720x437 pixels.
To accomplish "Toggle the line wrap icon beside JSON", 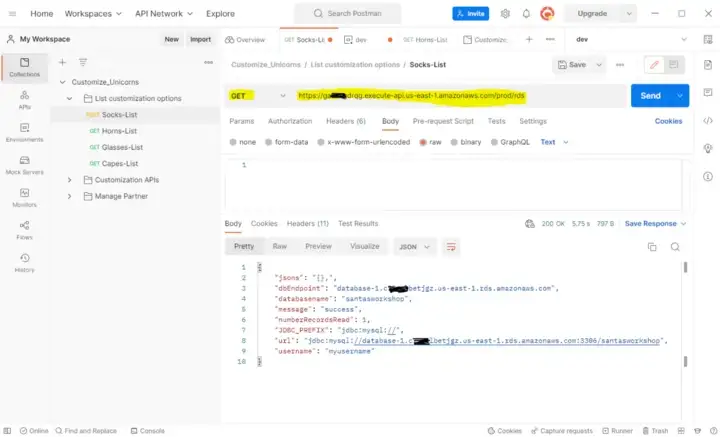I will tap(451, 247).
